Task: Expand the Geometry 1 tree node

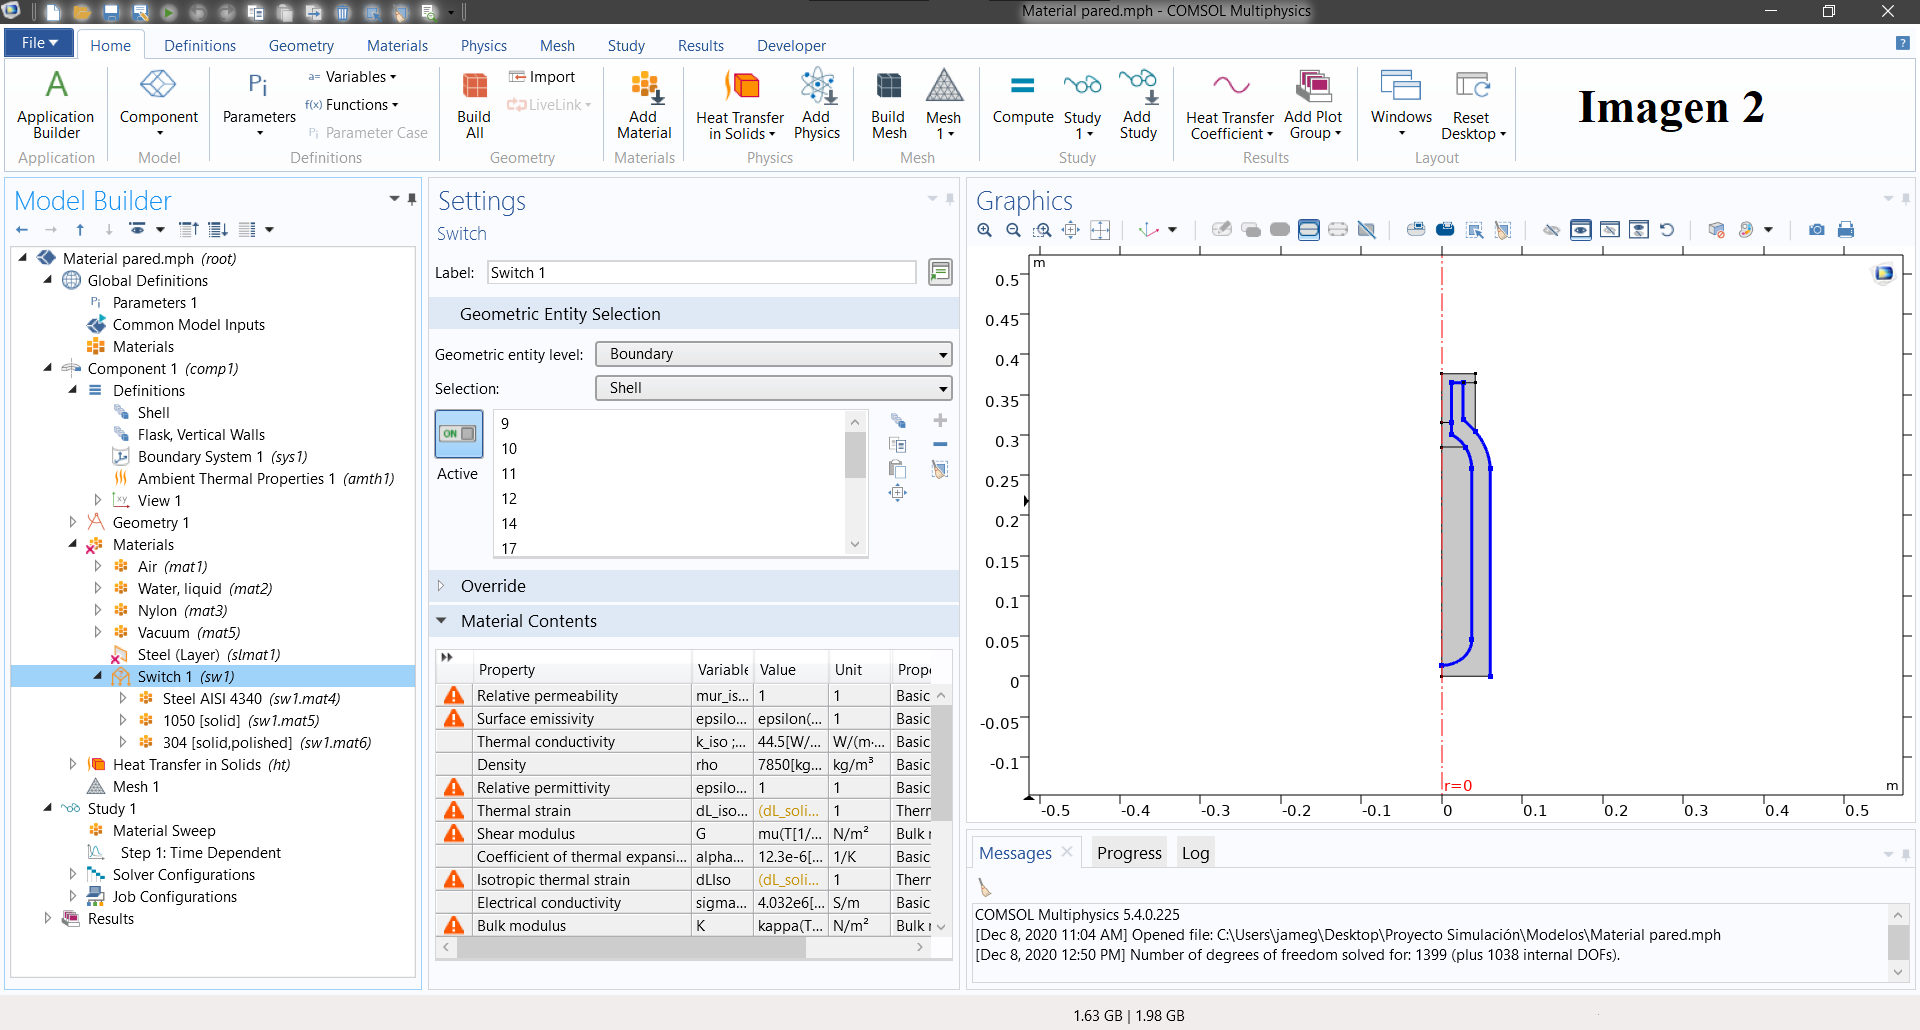Action: [73, 522]
